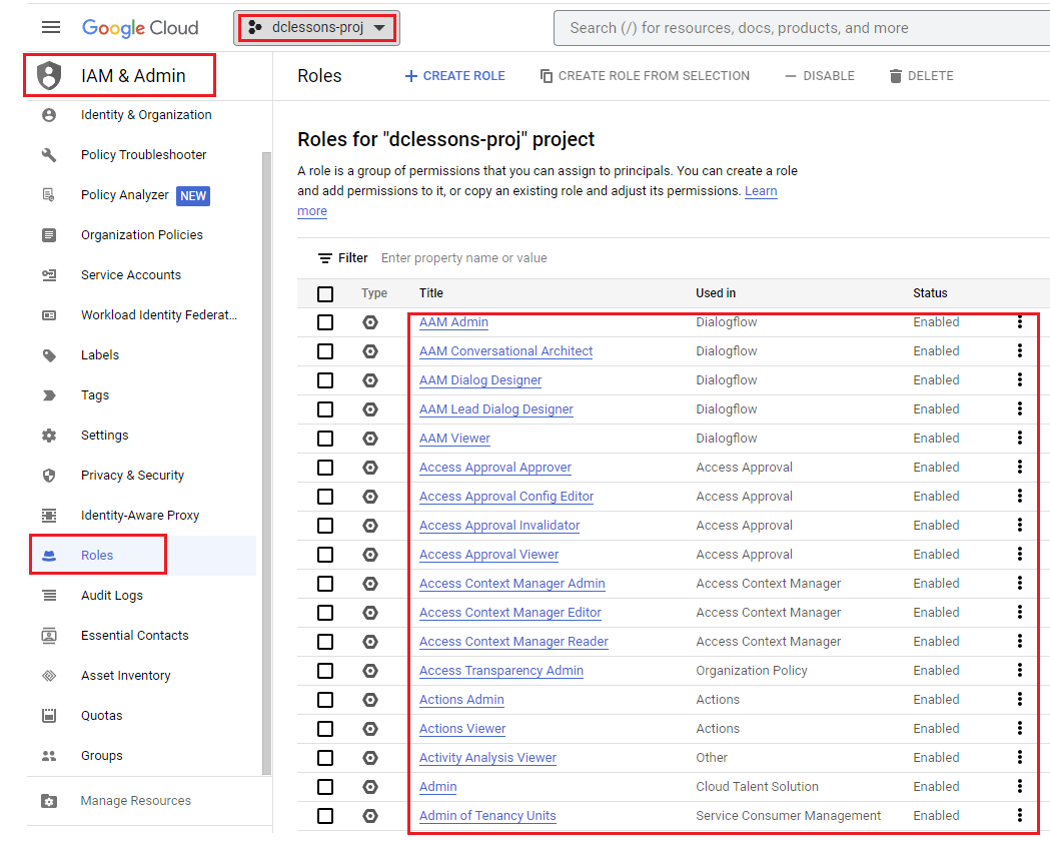Screen dimensions: 1050x841
Task: Click the Labels tag icon
Action: point(49,355)
